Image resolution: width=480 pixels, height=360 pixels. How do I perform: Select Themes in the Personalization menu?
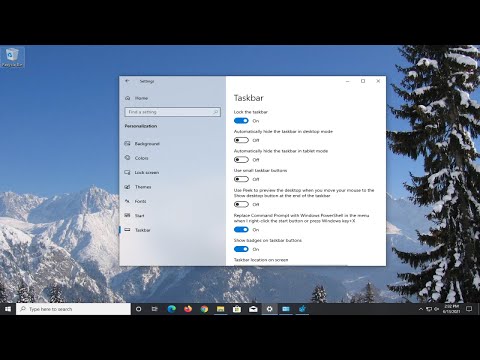click(172, 187)
